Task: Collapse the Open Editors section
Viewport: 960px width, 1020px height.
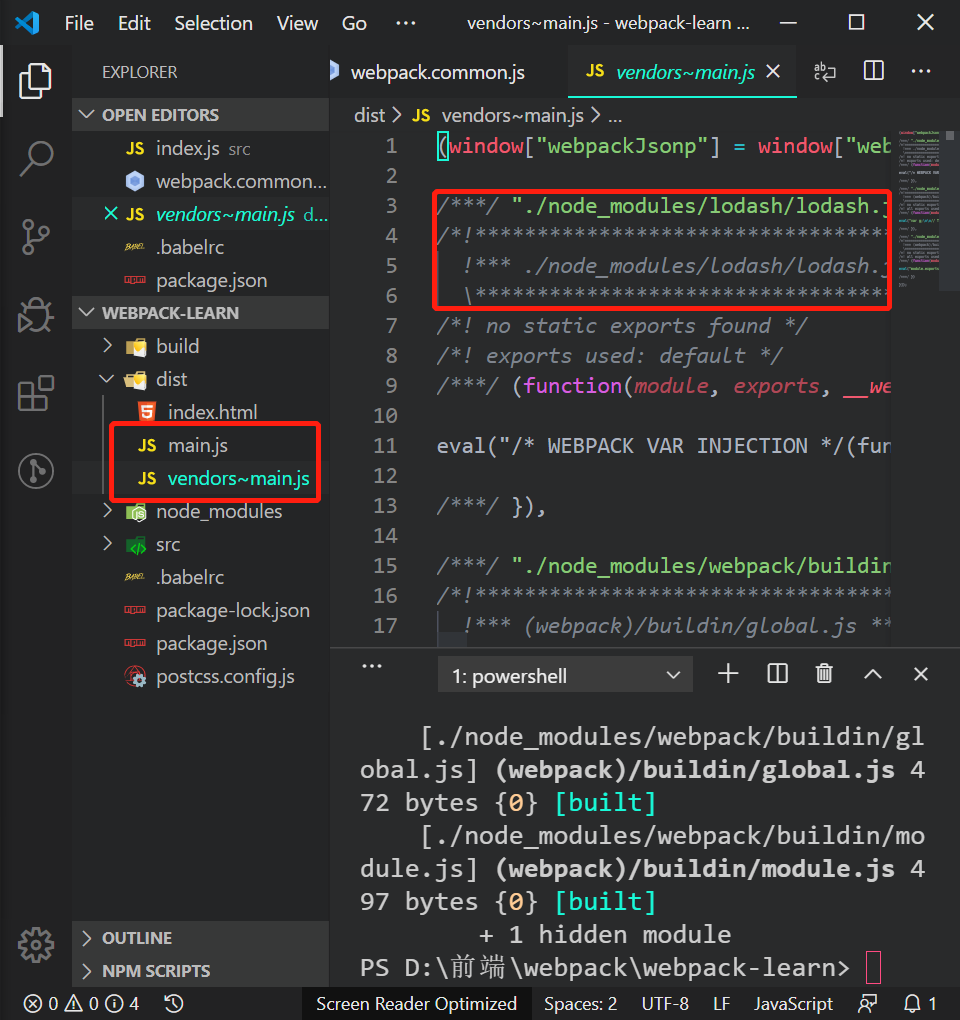Action: (200, 115)
